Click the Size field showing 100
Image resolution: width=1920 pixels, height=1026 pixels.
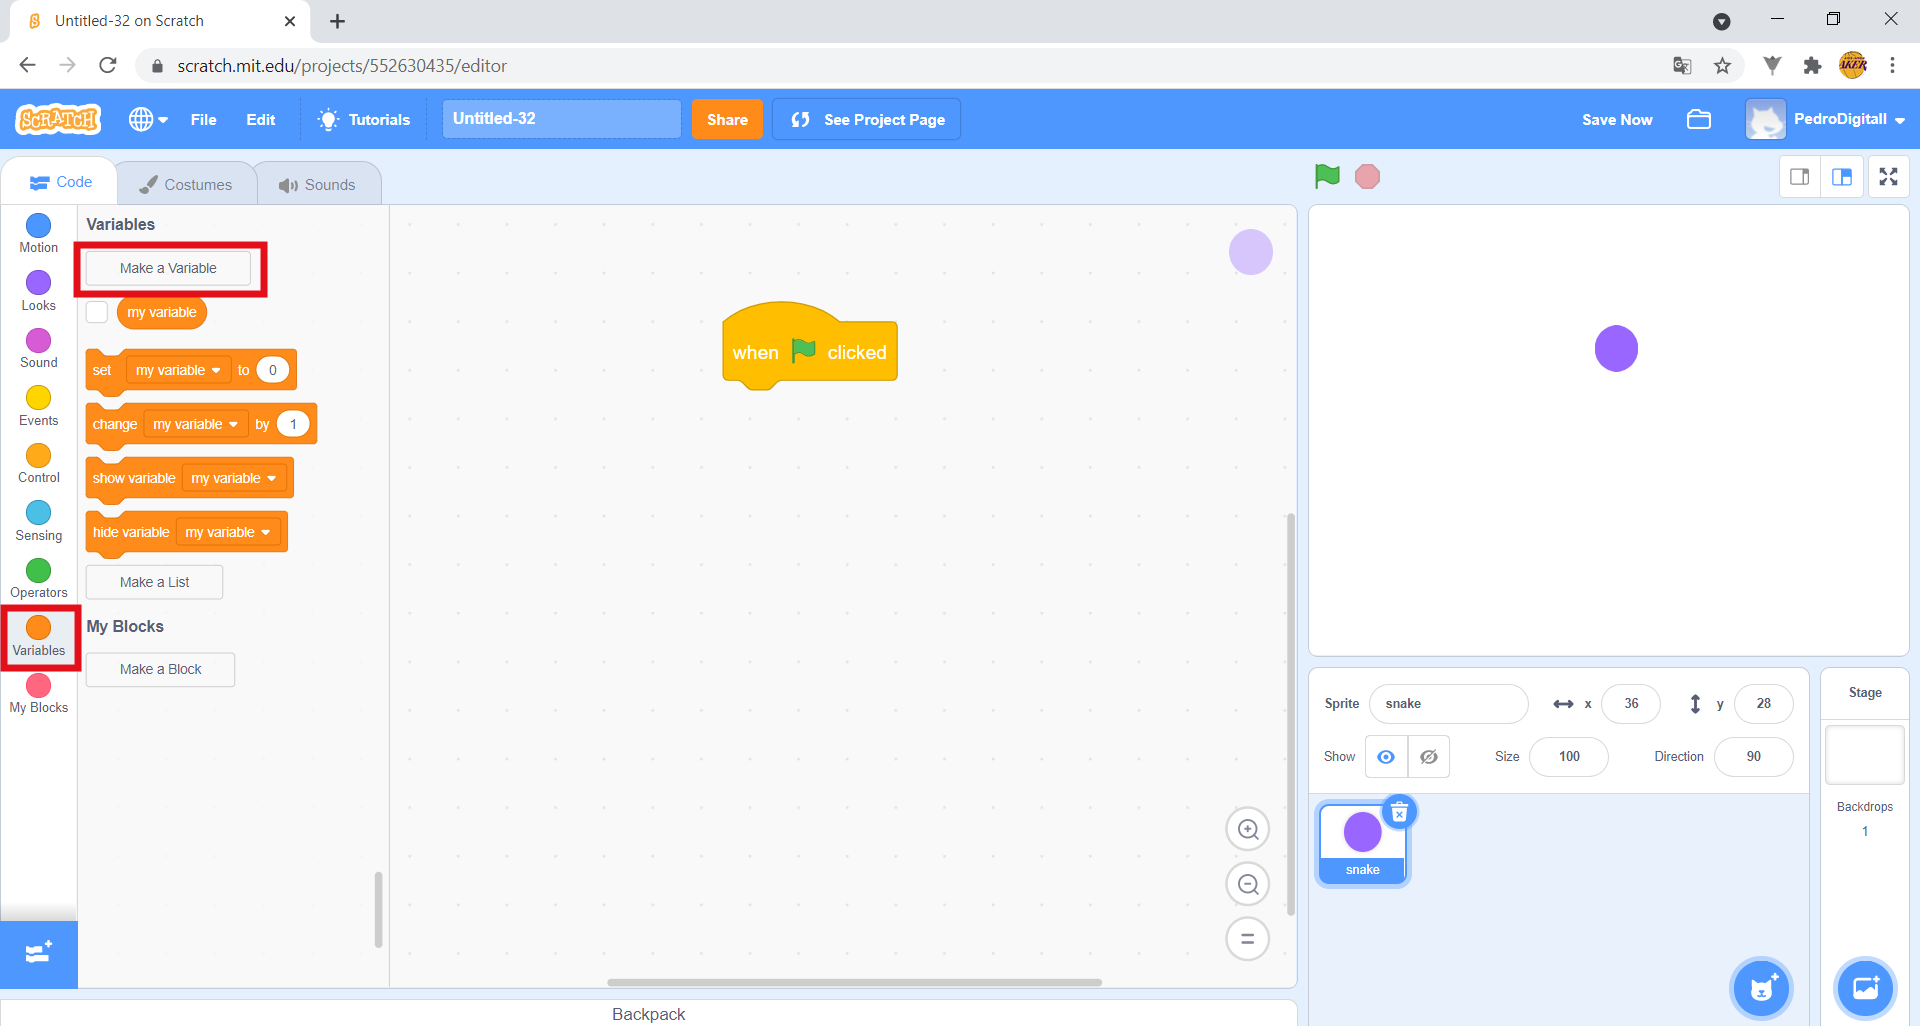pyautogui.click(x=1569, y=757)
